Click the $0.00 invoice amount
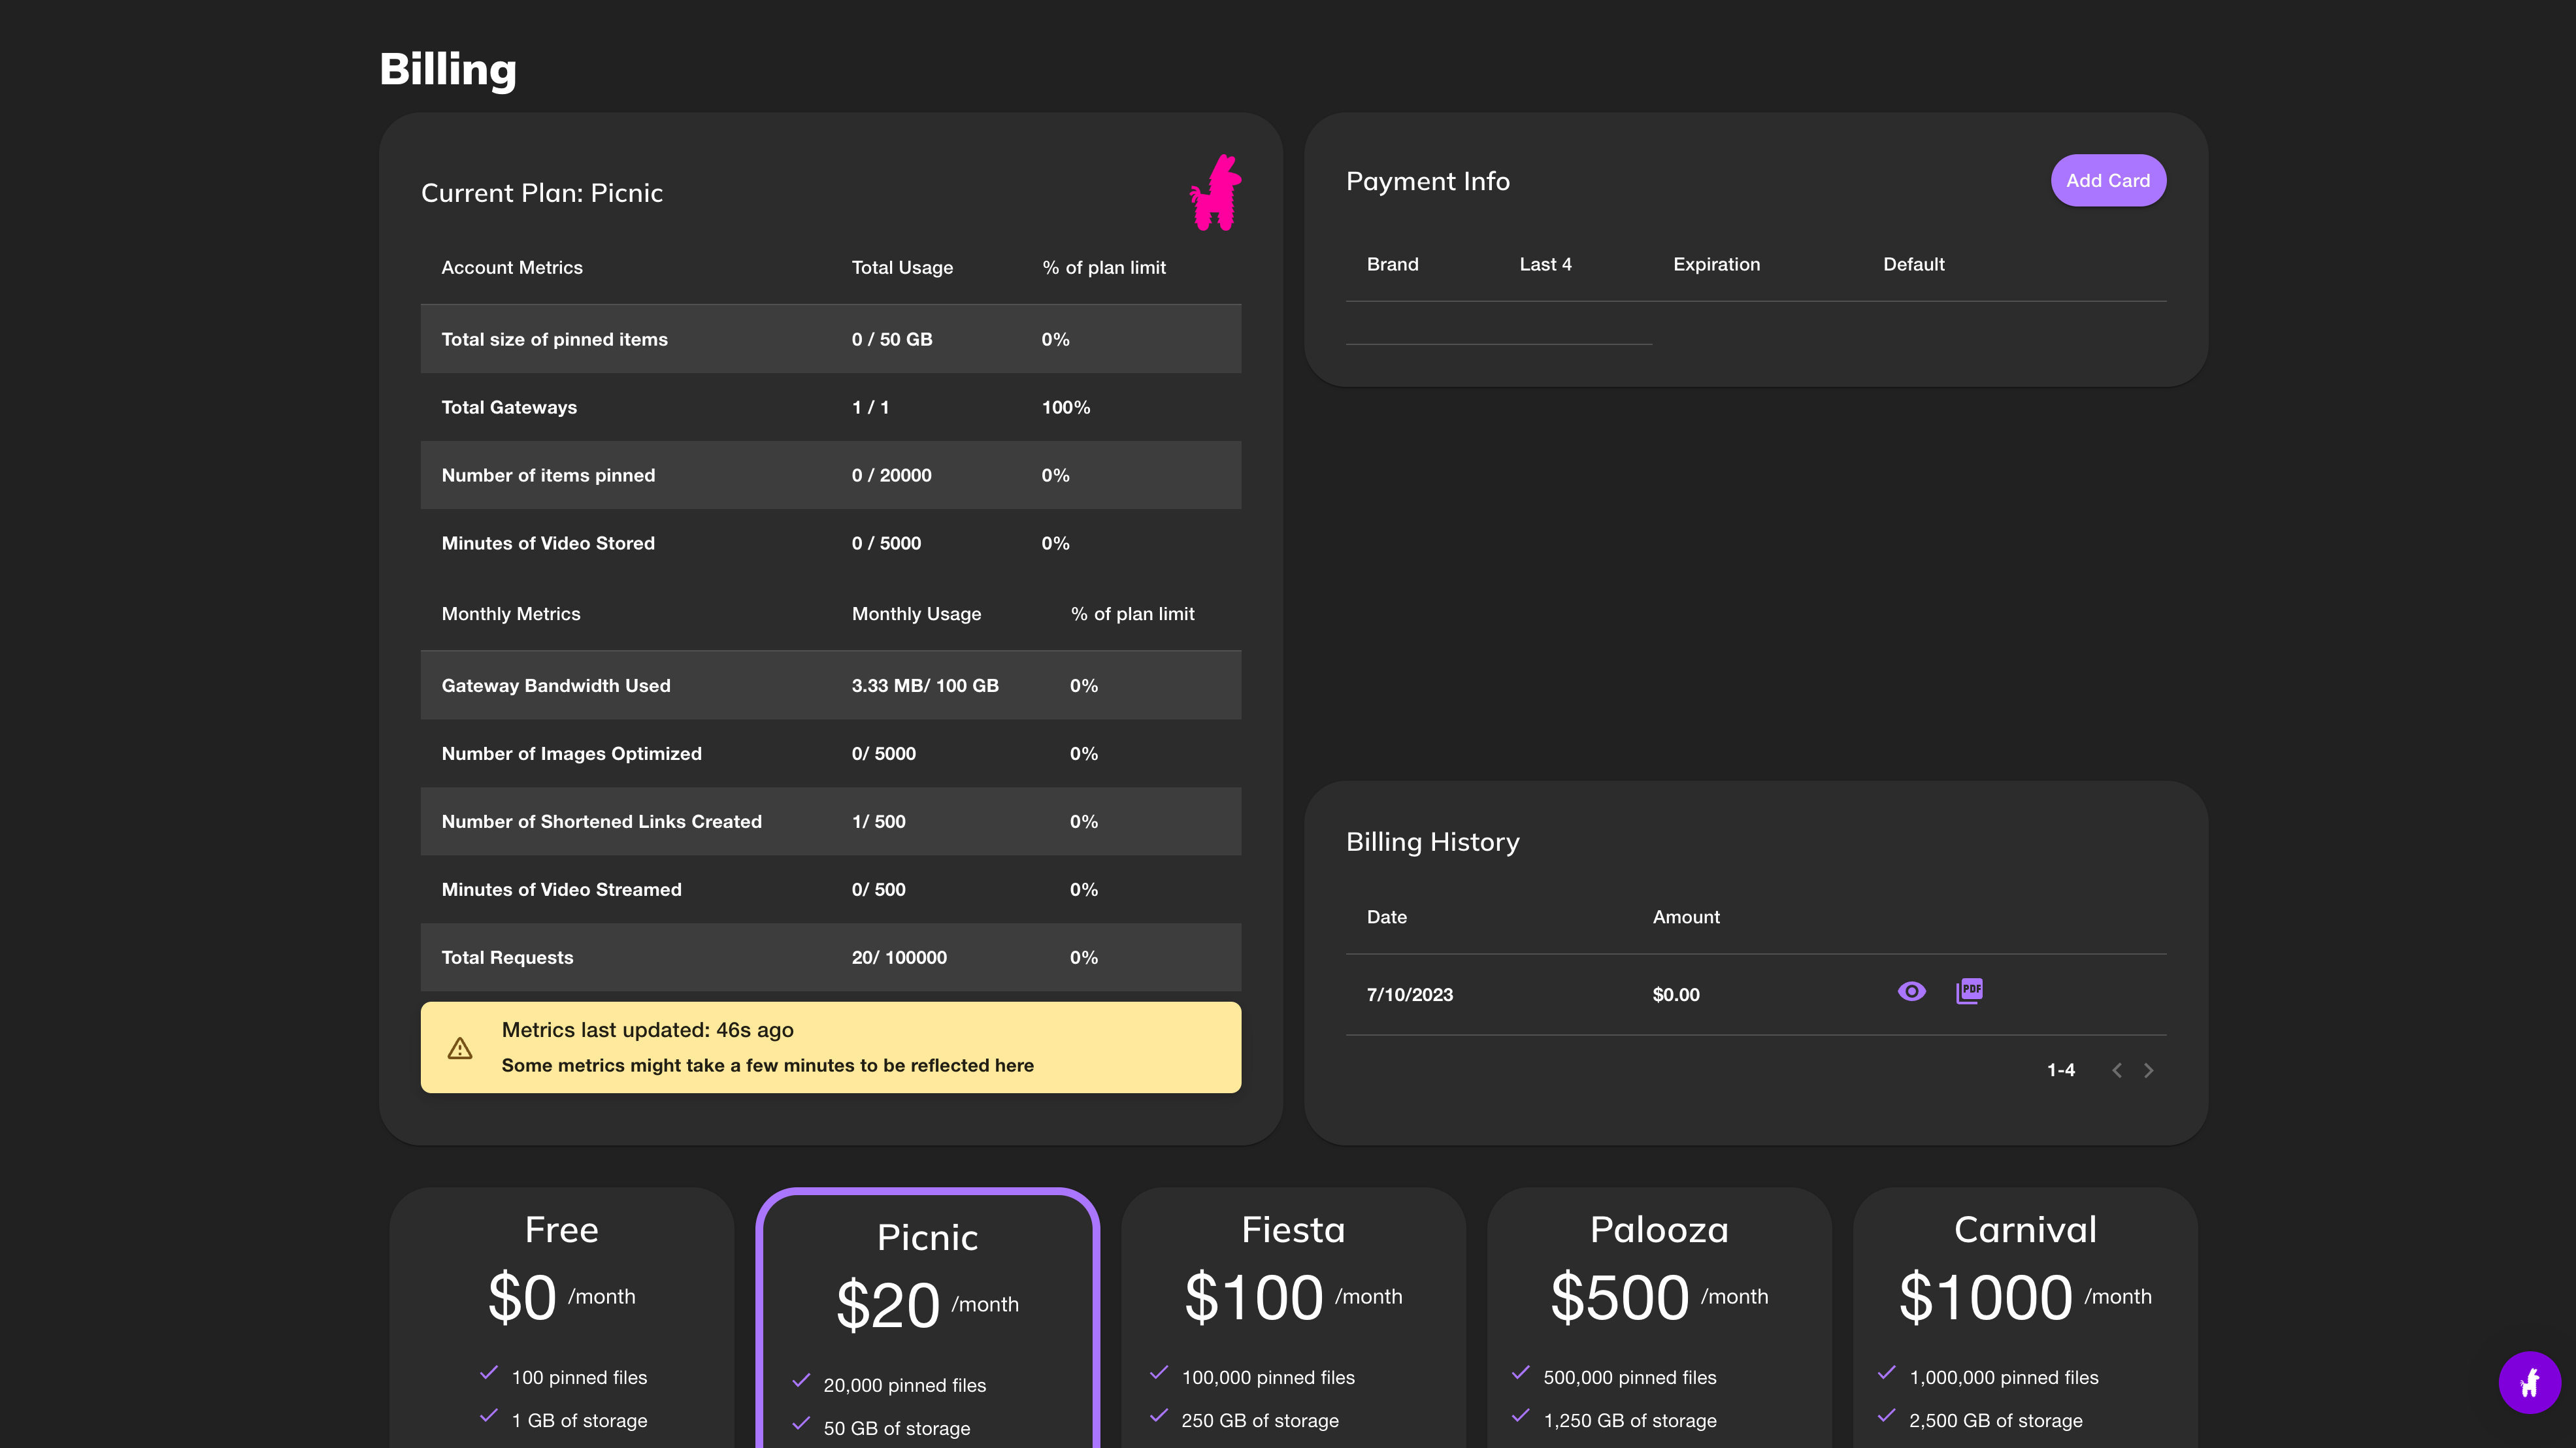Screen dimensions: 2576x1448 point(1675,994)
